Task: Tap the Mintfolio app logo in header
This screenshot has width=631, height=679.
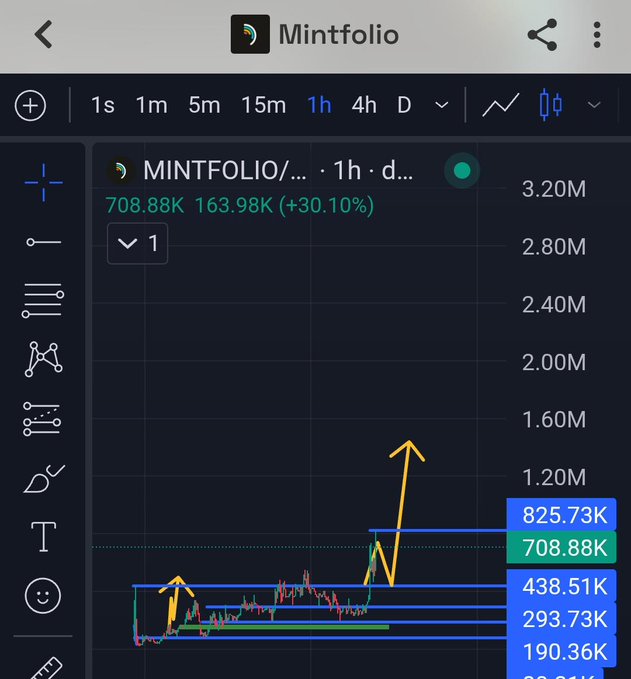Action: (250, 34)
